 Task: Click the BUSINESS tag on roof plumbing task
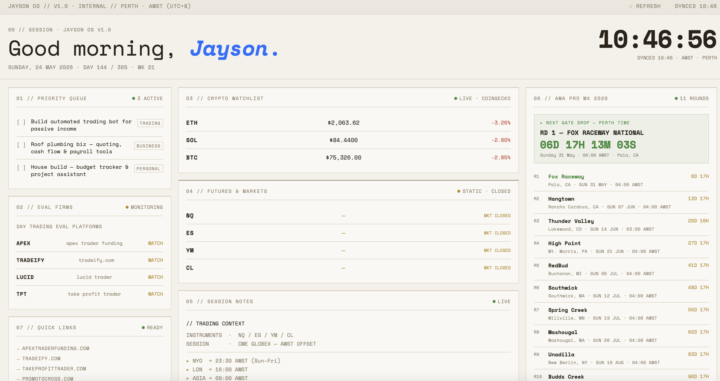click(148, 146)
